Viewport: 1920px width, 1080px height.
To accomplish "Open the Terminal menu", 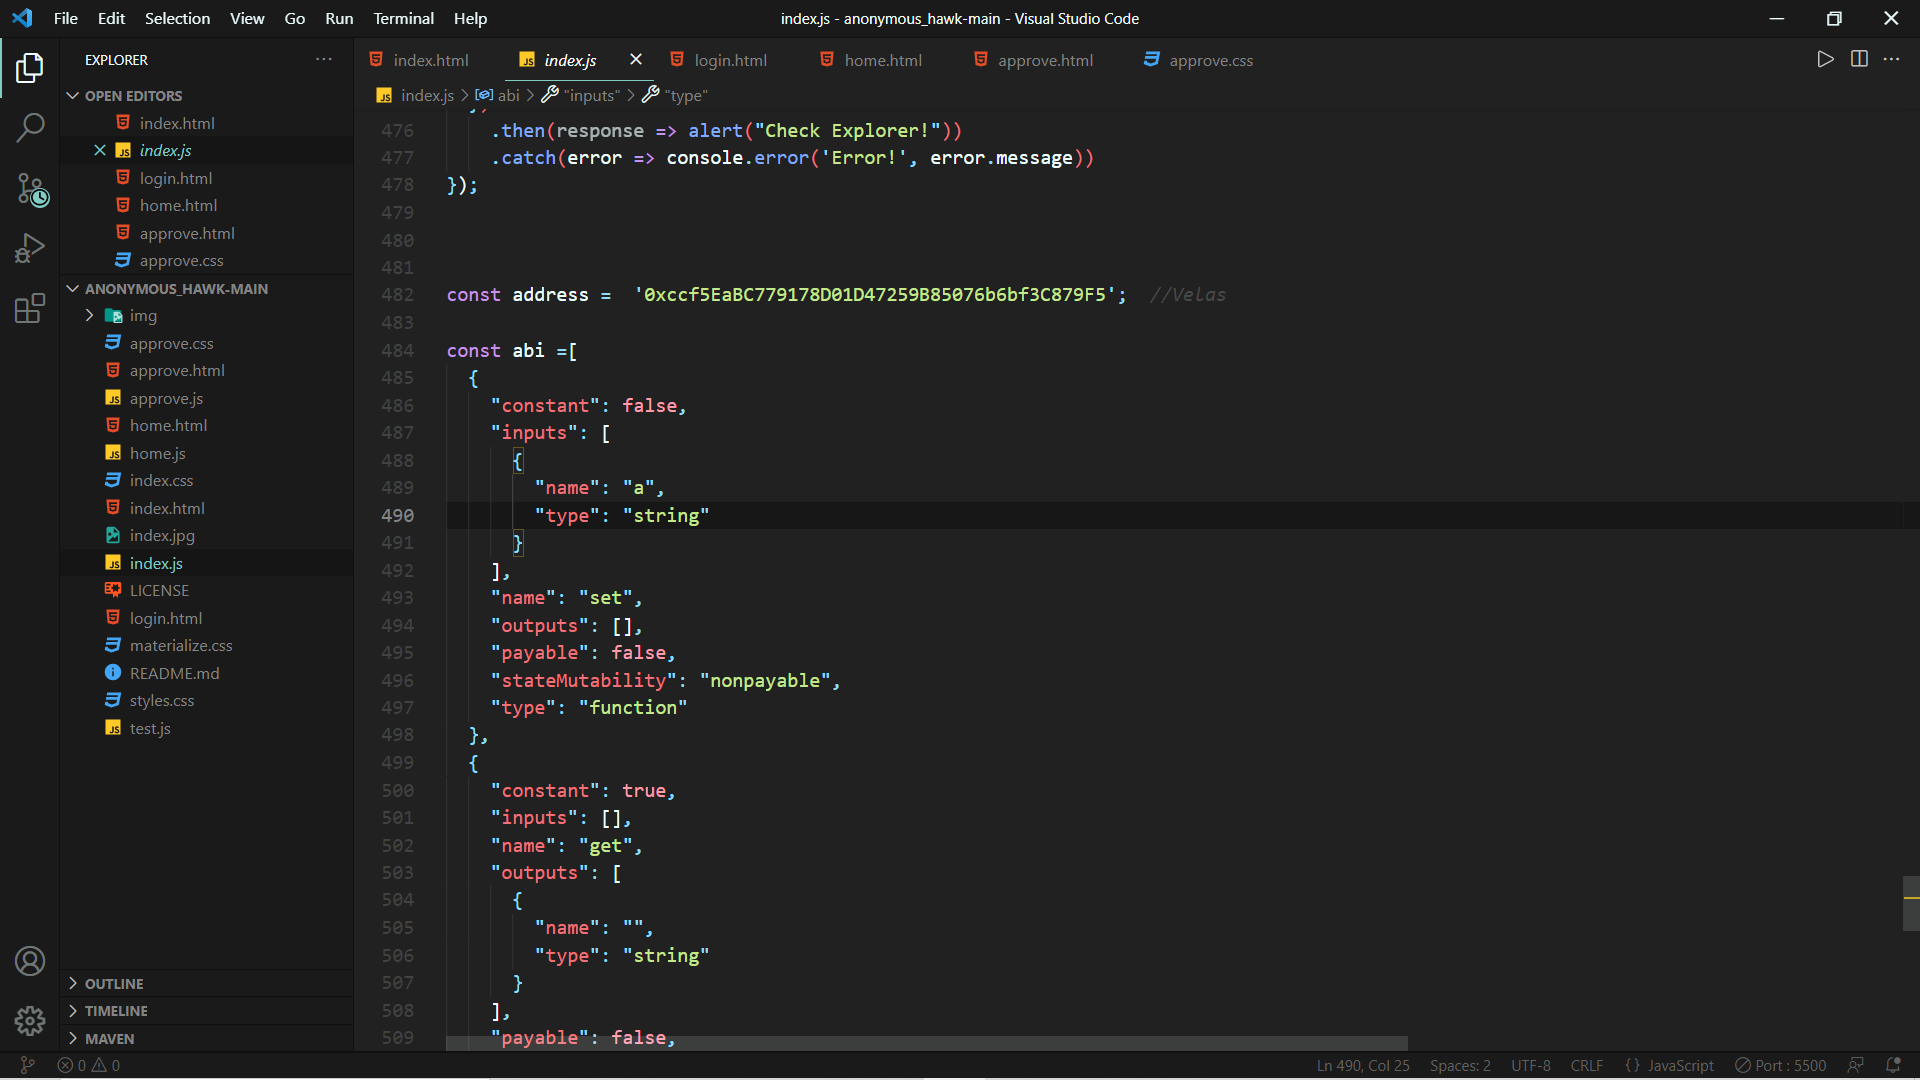I will 403,18.
